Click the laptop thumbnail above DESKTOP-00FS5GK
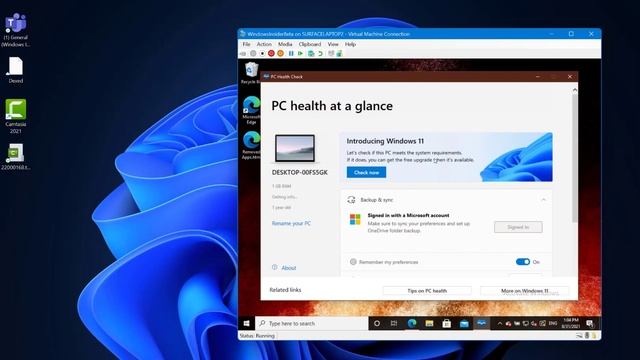 tap(295, 149)
